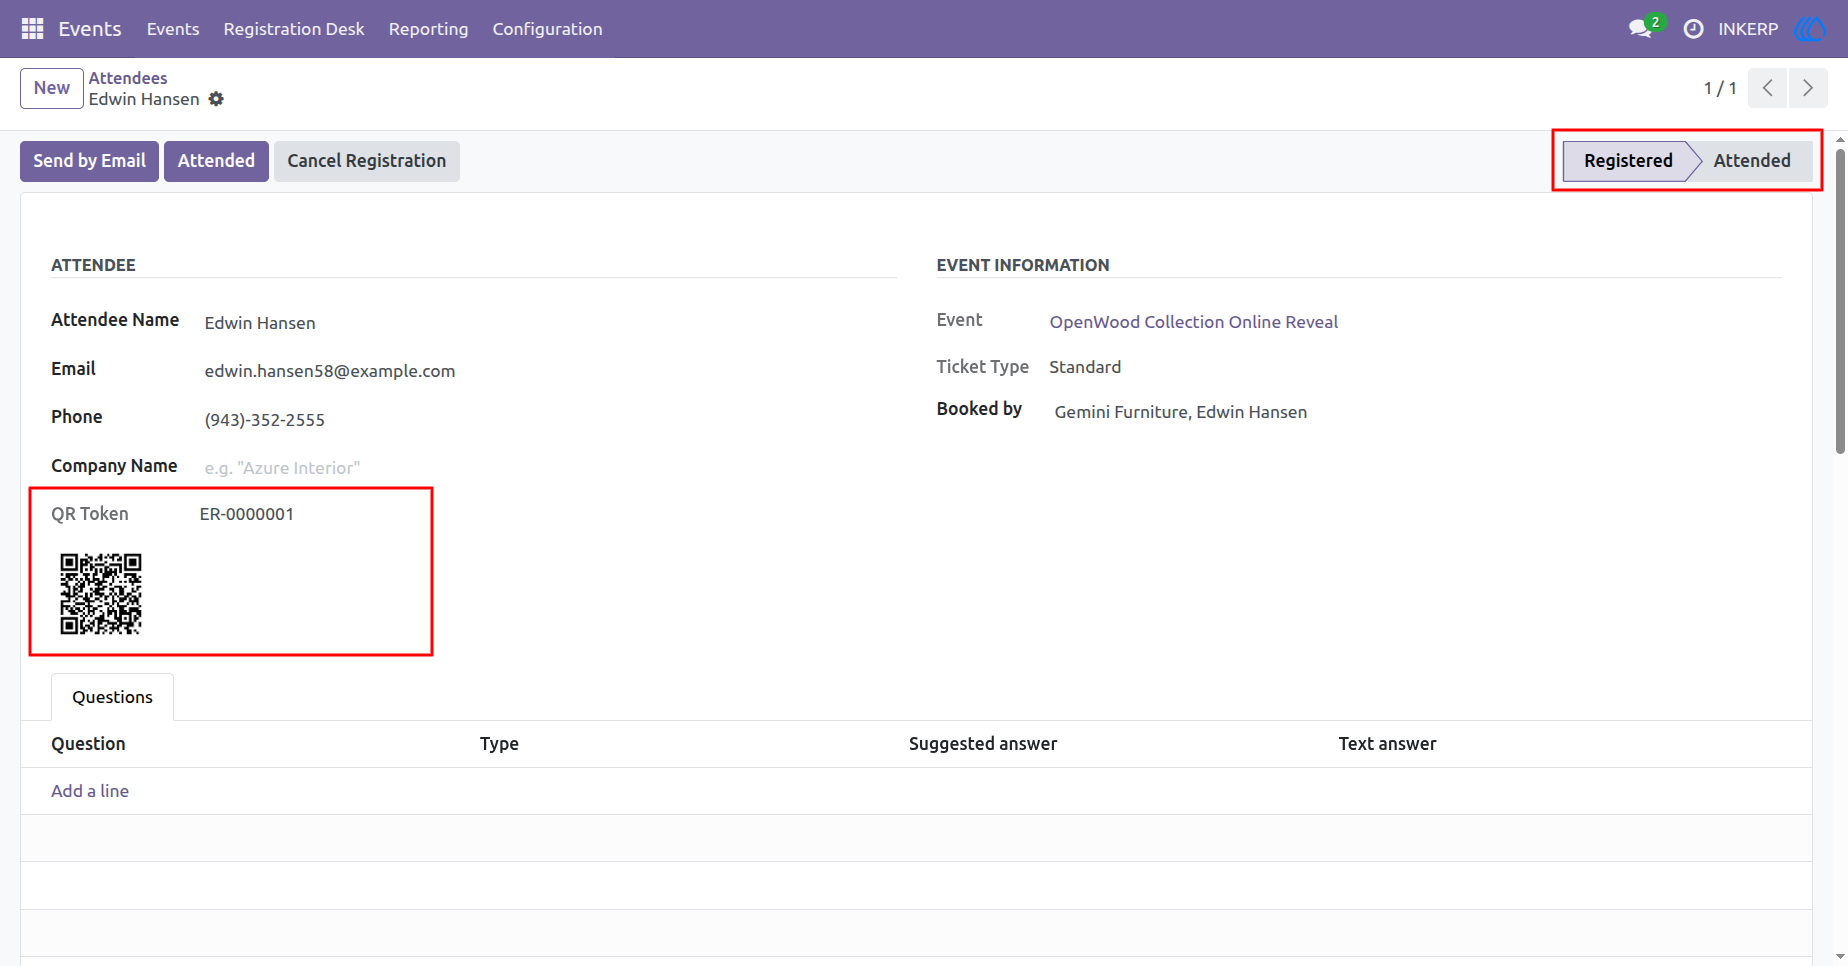Click the vertical scrollbar
Image resolution: width=1848 pixels, height=966 pixels.
[x=1840, y=300]
